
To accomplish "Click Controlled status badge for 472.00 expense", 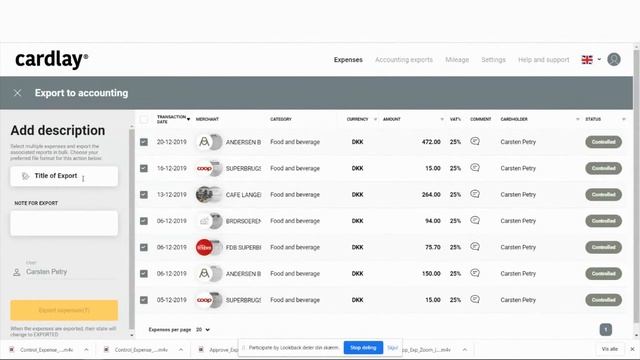I will click(603, 142).
